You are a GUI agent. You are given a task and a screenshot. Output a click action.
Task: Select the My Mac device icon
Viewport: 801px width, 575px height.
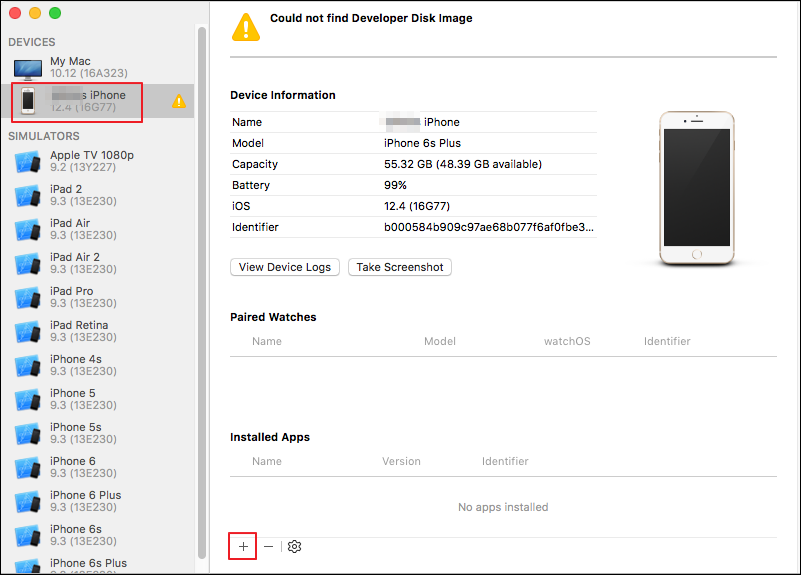(28, 69)
